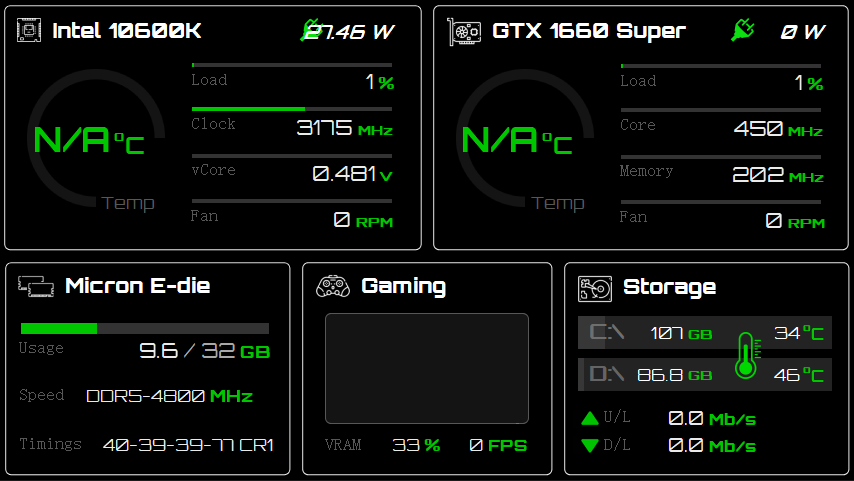This screenshot has height=481, width=854.
Task: Click the green download arrow icon
Action: point(590,446)
